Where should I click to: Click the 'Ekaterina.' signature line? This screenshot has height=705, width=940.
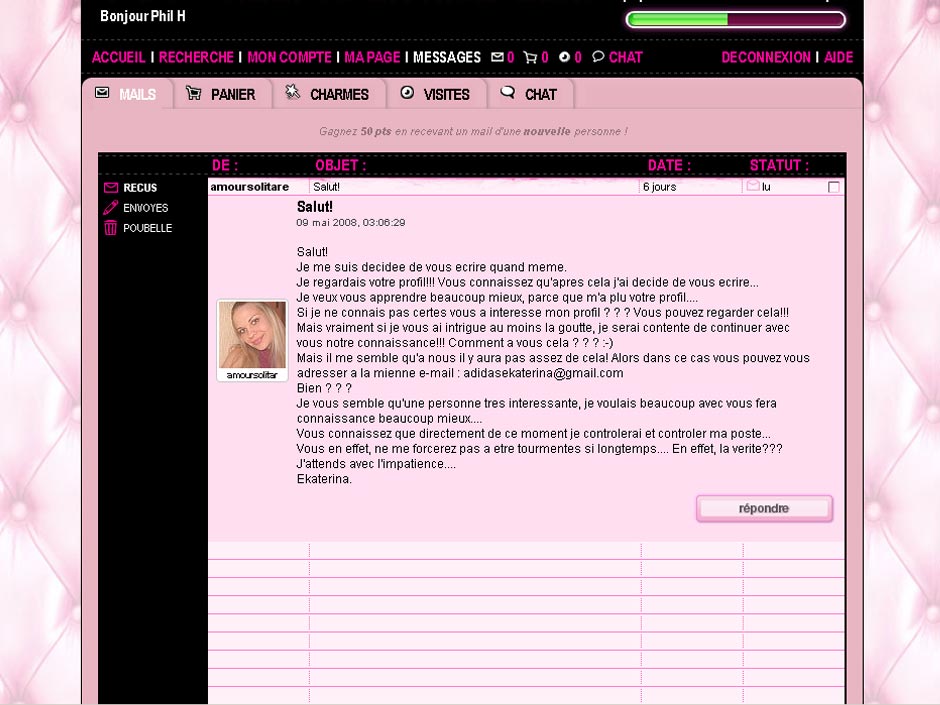[324, 479]
